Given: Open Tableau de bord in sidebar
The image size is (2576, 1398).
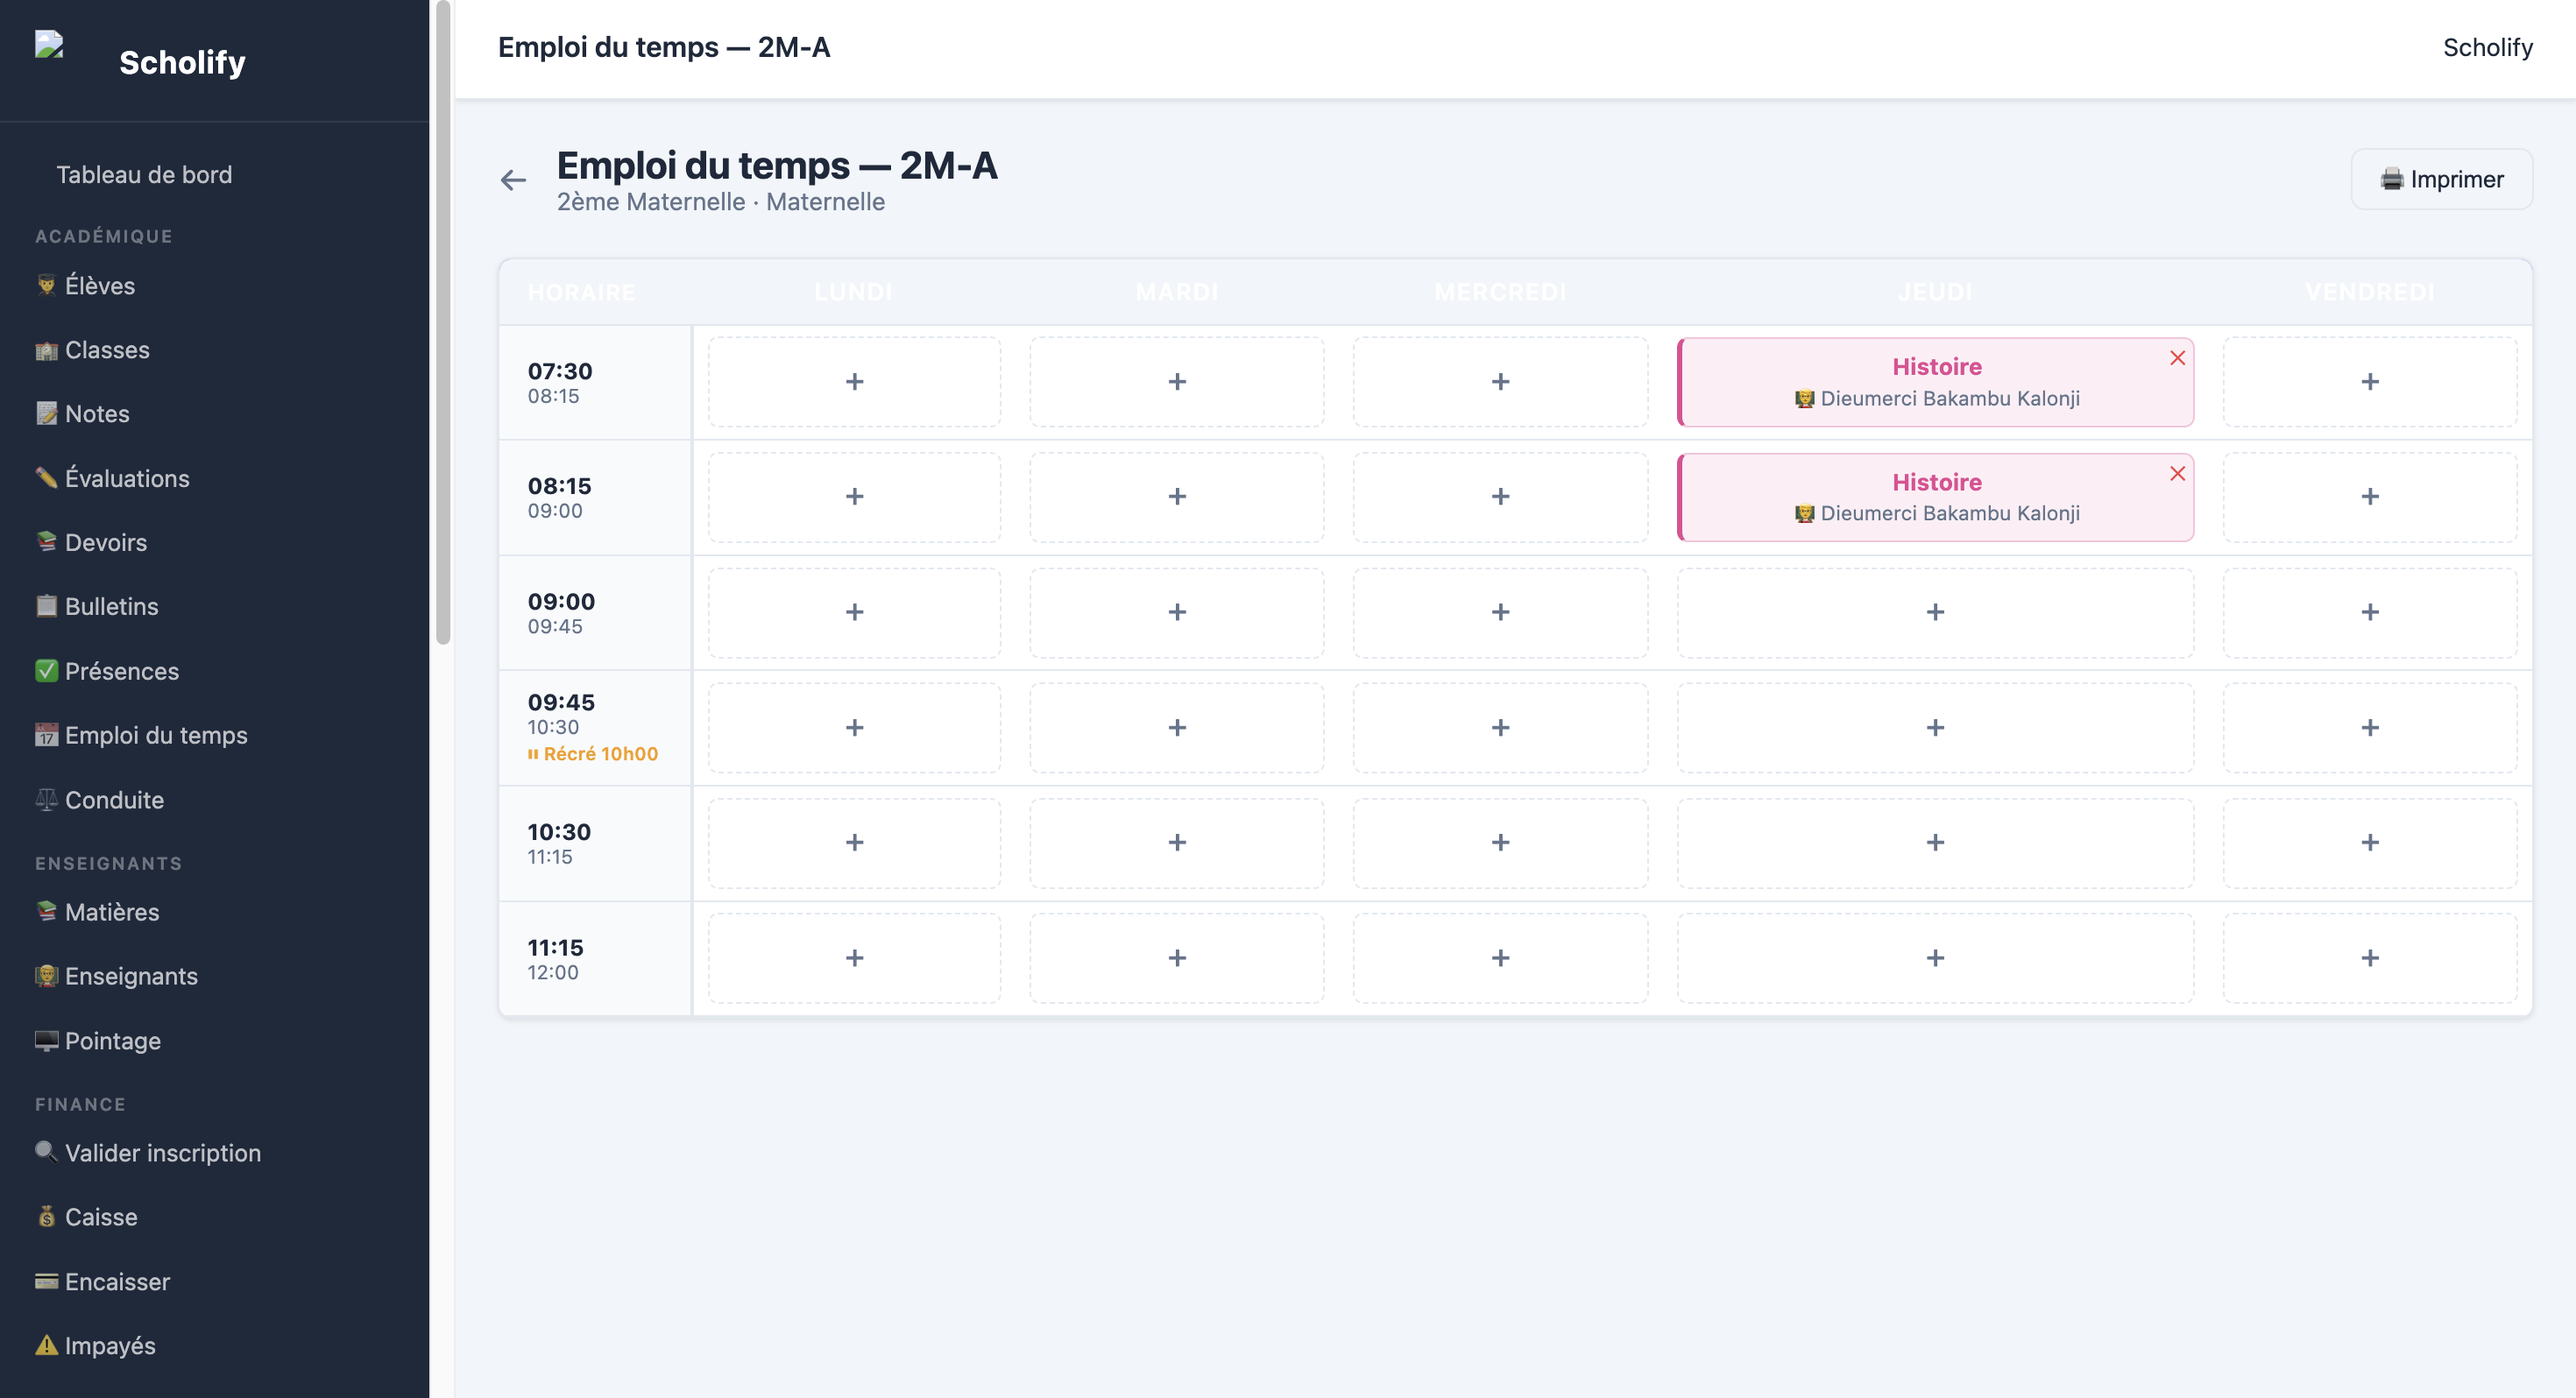Looking at the screenshot, I should (x=144, y=174).
